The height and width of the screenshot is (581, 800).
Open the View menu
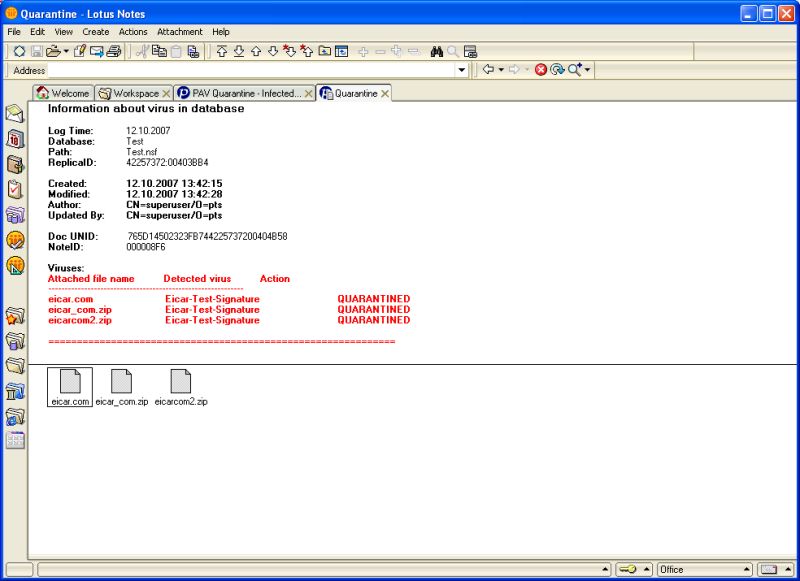63,32
